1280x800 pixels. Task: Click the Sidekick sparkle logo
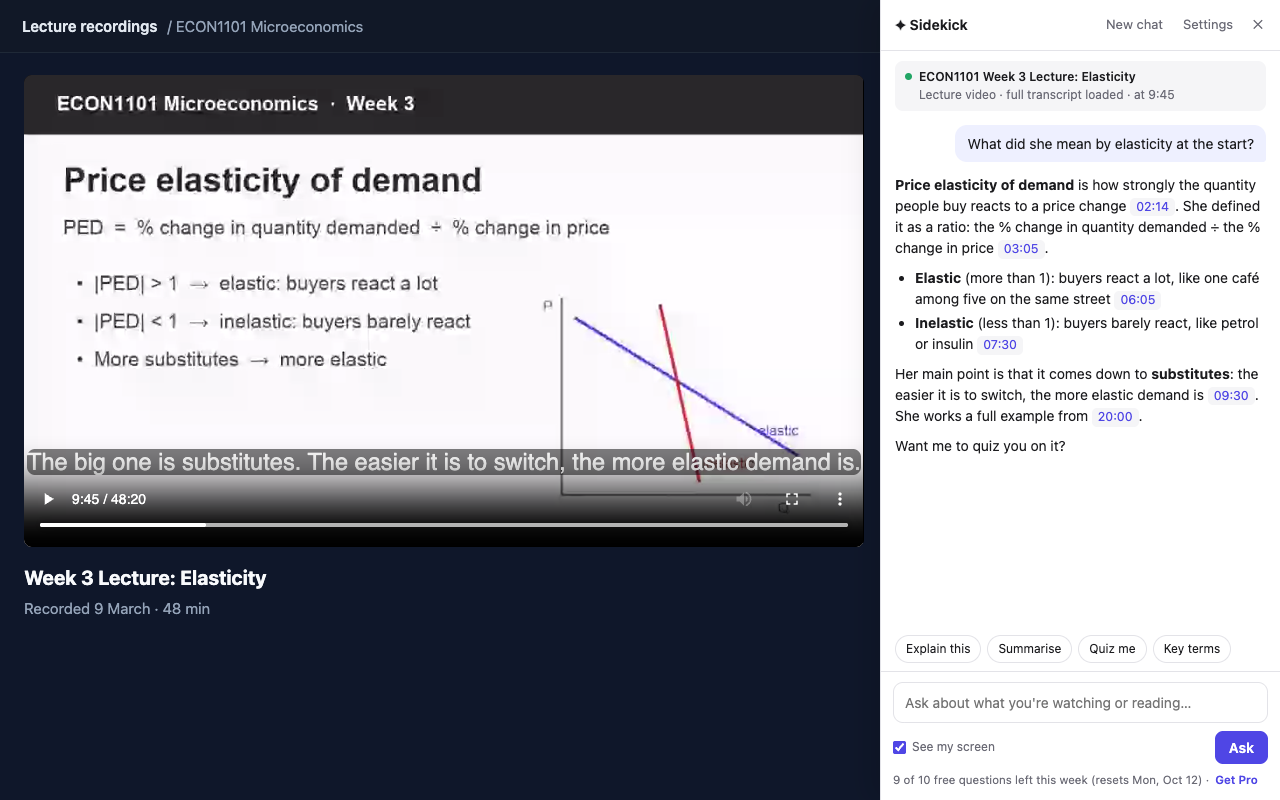[x=900, y=25]
